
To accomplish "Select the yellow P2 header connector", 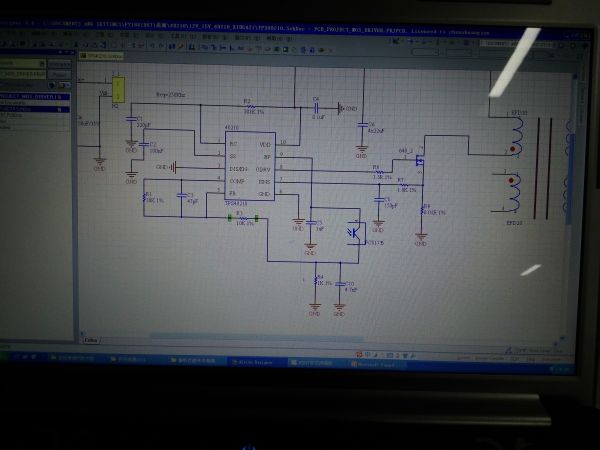I will pyautogui.click(x=118, y=90).
